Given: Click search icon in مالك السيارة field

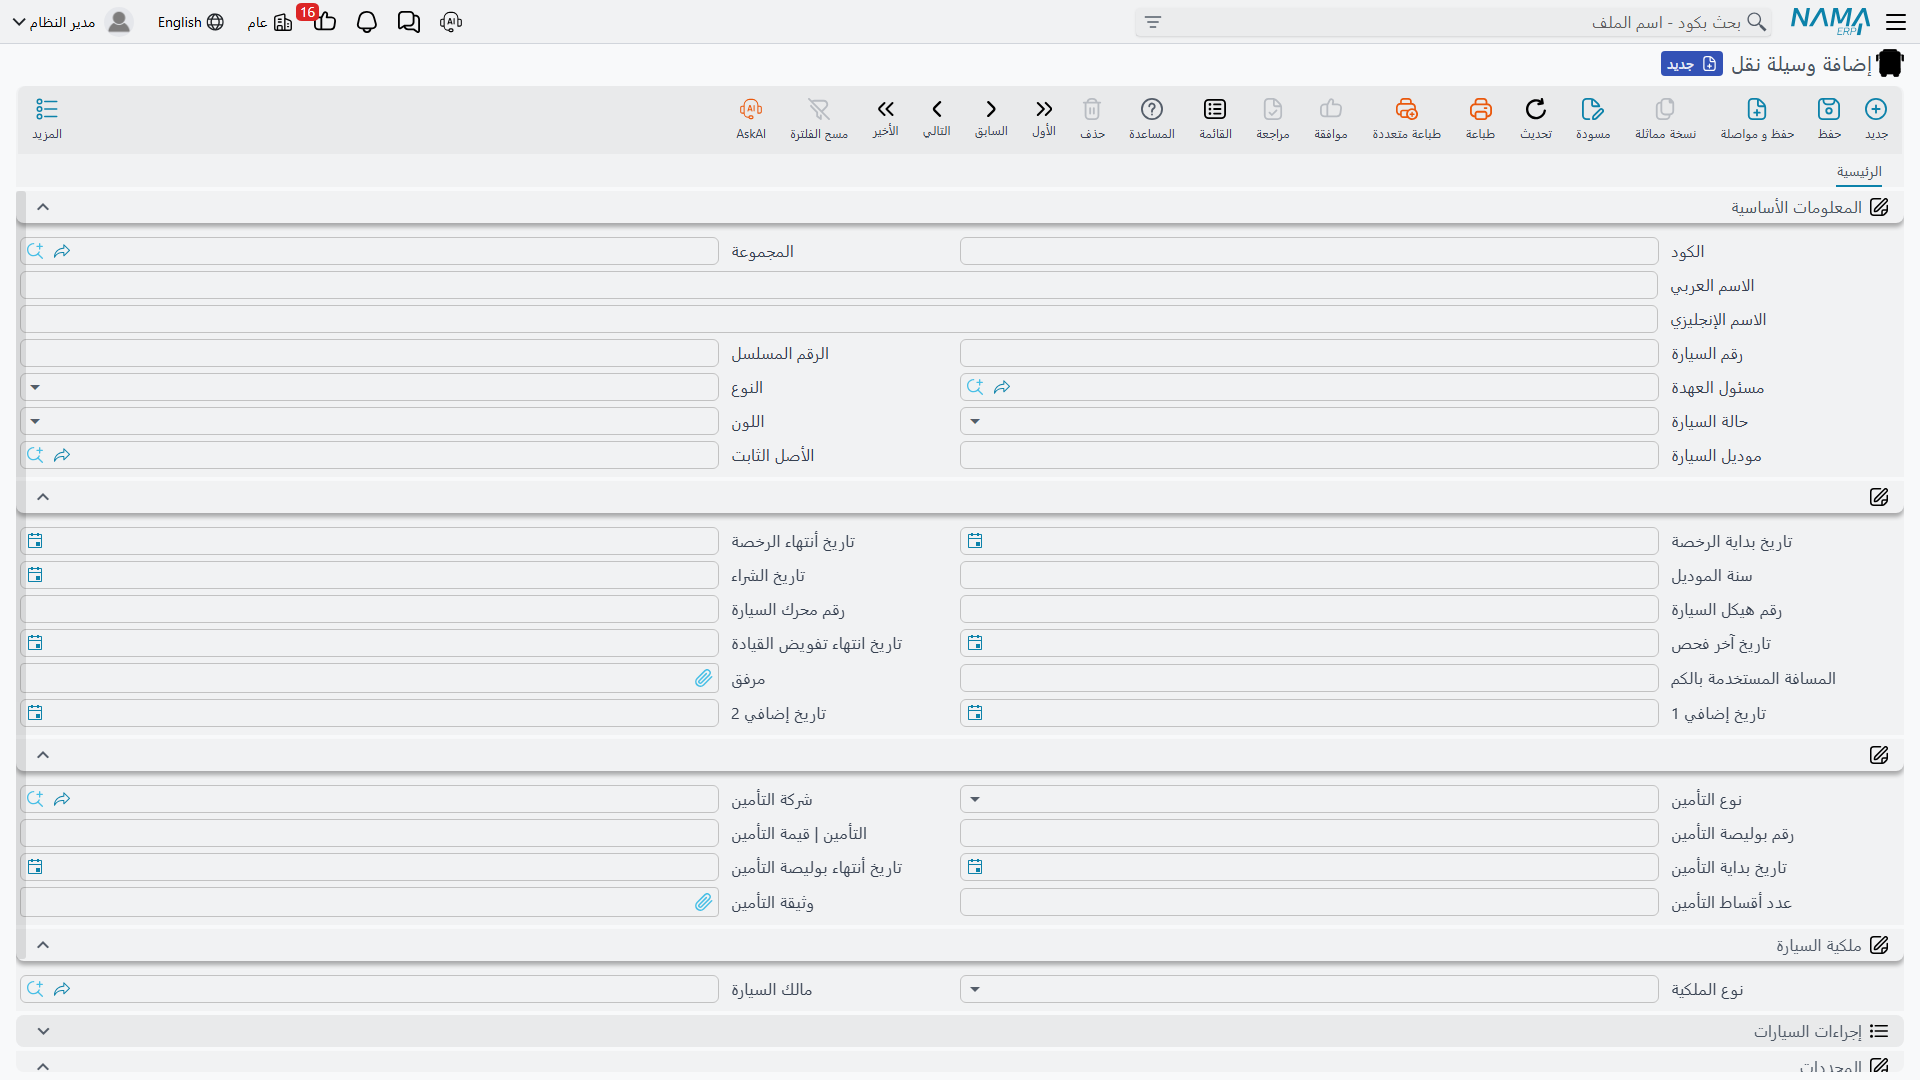Looking at the screenshot, I should coord(35,989).
